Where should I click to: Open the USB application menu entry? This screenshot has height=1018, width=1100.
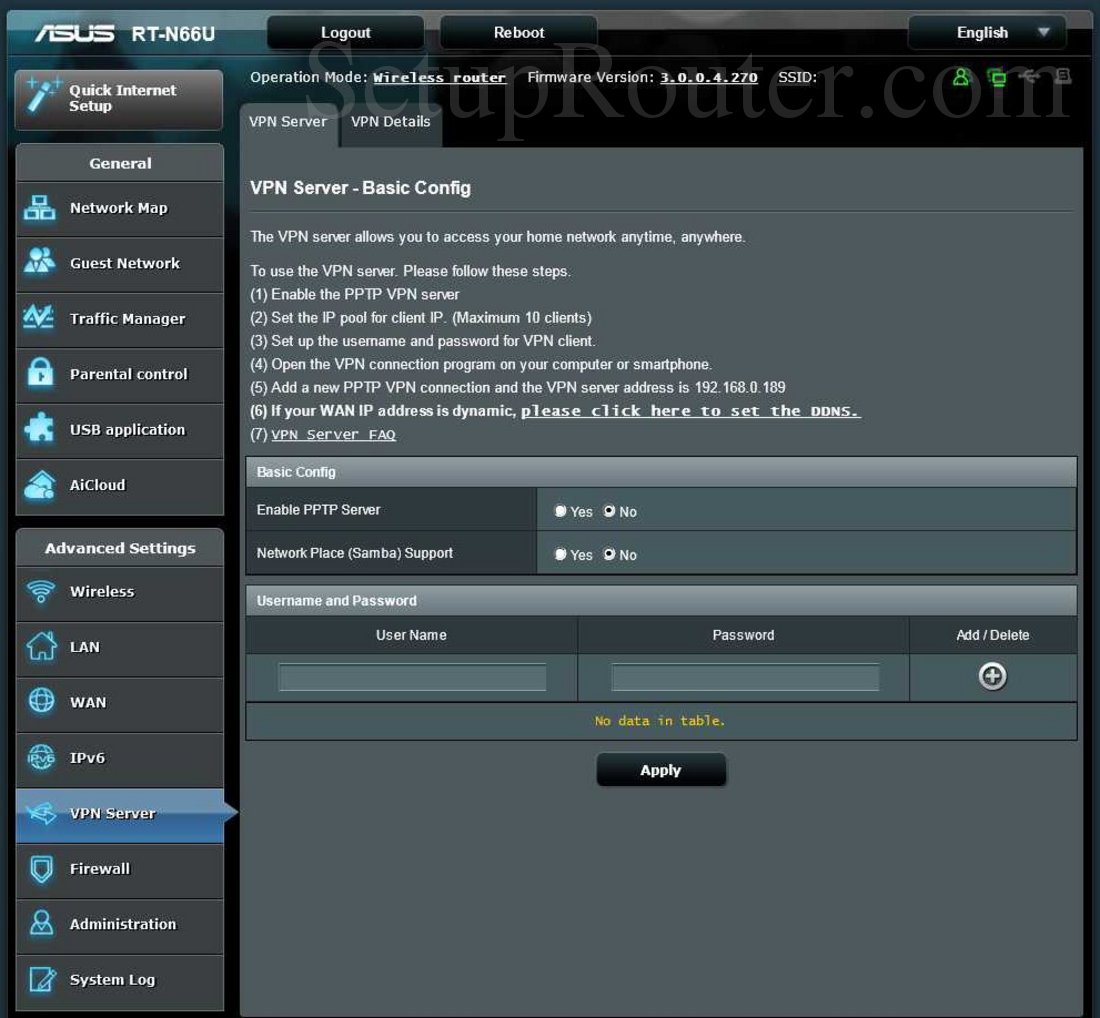119,430
